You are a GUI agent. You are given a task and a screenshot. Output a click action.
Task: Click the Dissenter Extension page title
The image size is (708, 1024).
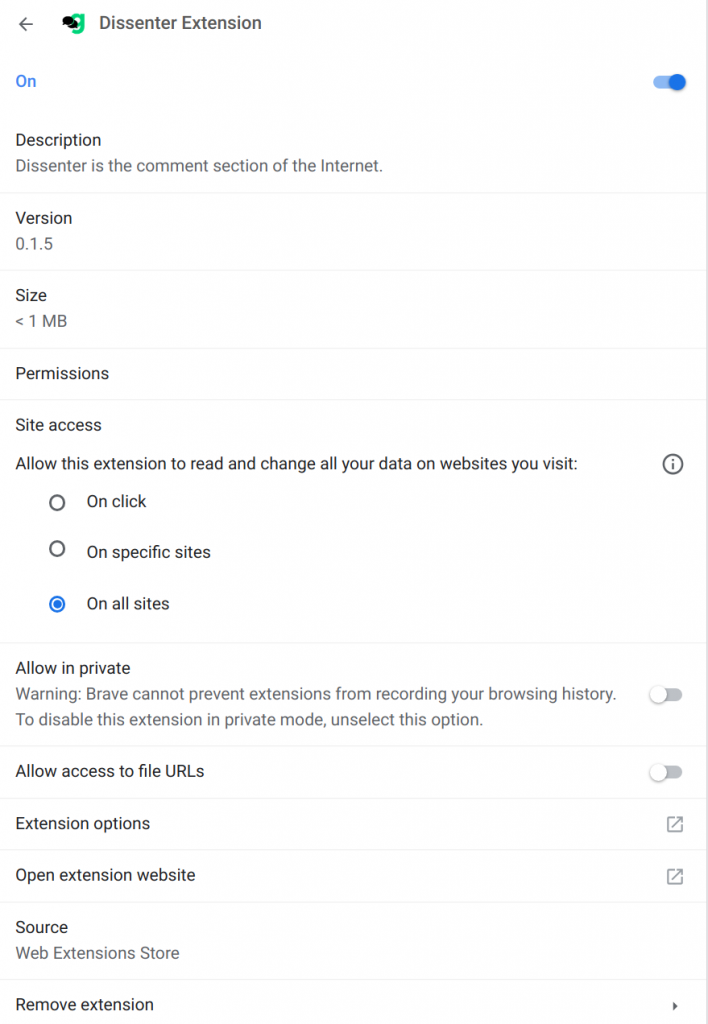[180, 23]
